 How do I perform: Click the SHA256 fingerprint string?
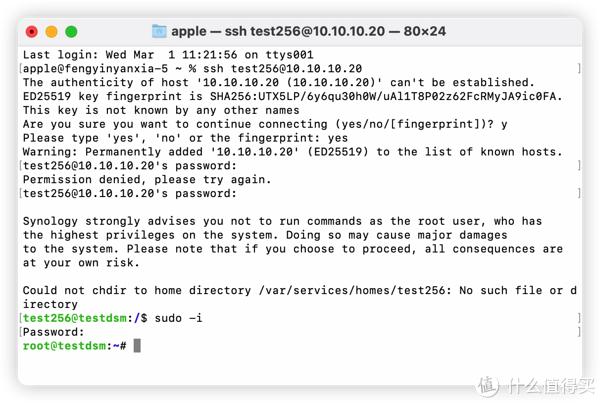click(386, 96)
